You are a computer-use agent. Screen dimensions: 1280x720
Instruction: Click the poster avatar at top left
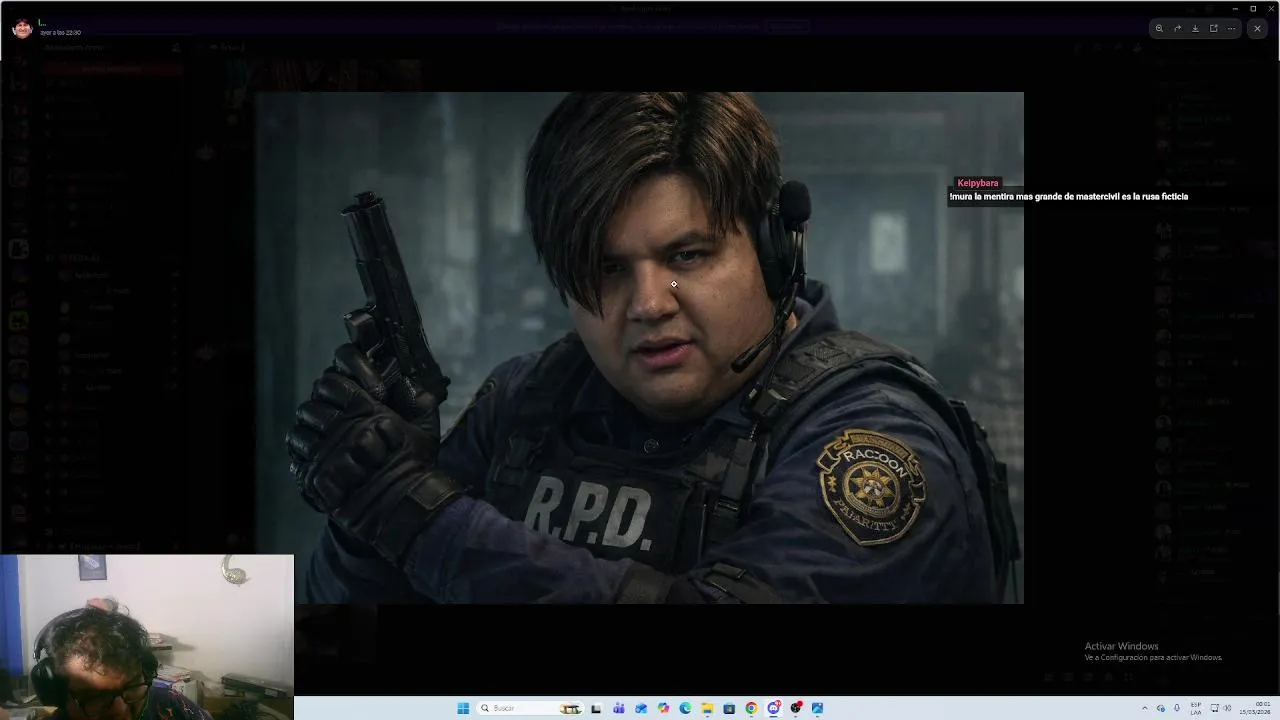coord(22,28)
